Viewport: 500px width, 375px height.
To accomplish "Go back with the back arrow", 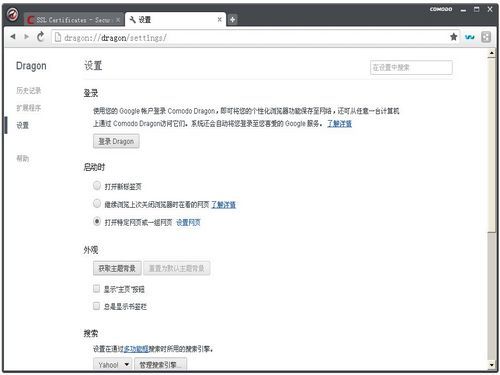I will (13, 36).
